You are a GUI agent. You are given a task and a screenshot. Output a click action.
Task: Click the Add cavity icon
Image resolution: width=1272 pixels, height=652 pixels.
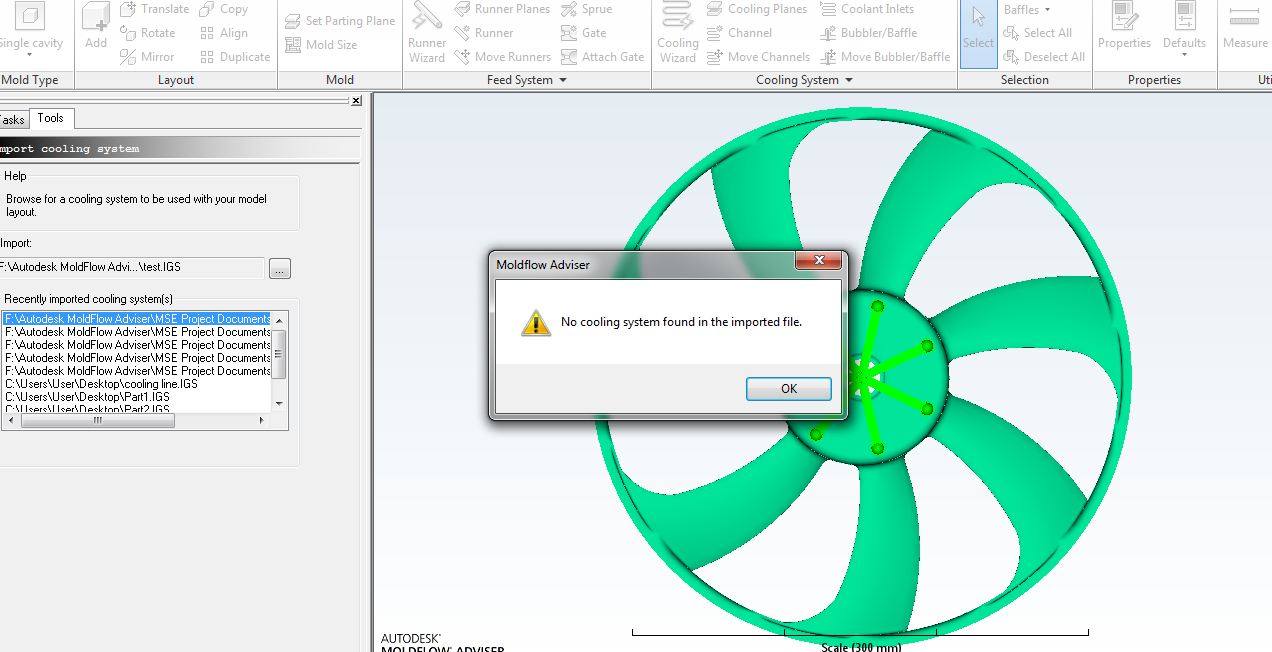[x=96, y=27]
